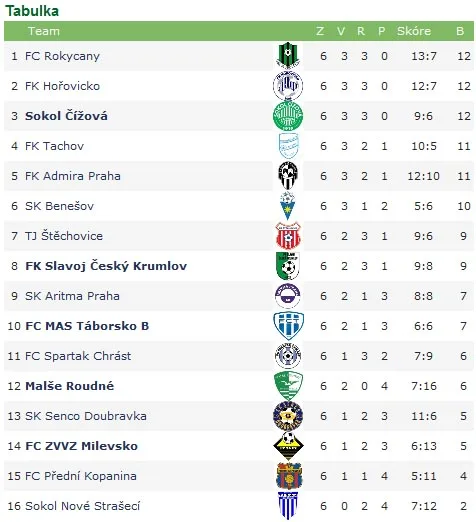Click the FC Rokycany club crest

click(x=288, y=55)
